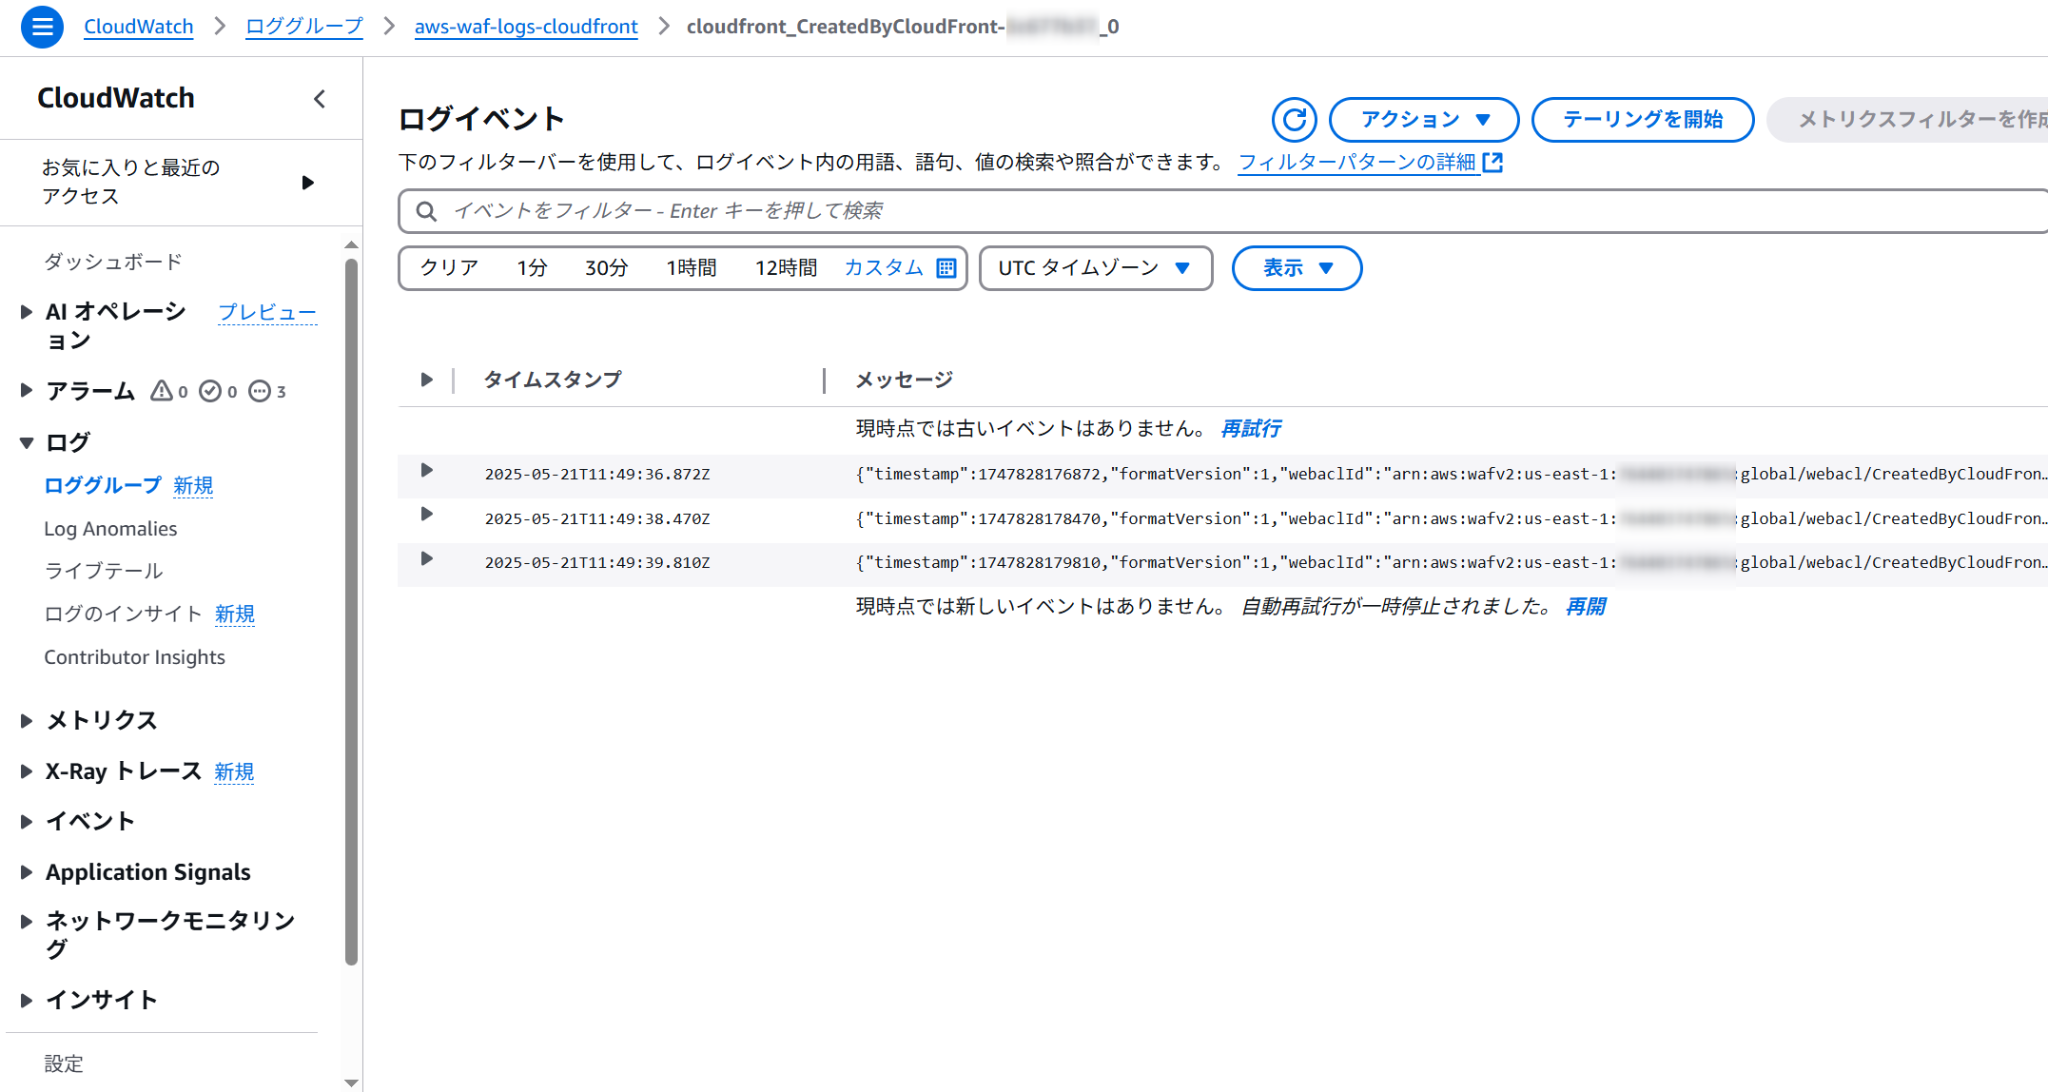Open the 表示 dropdown menu
The width and height of the screenshot is (2048, 1092).
(1296, 268)
